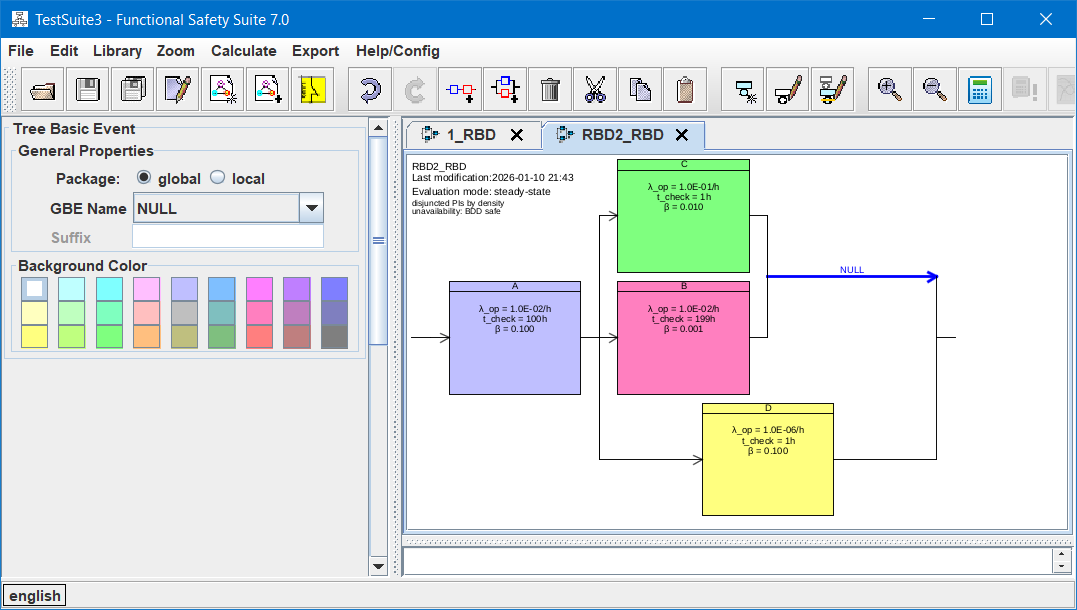This screenshot has width=1077, height=610.
Task: Click the undo arrow toolbar icon
Action: point(370,90)
